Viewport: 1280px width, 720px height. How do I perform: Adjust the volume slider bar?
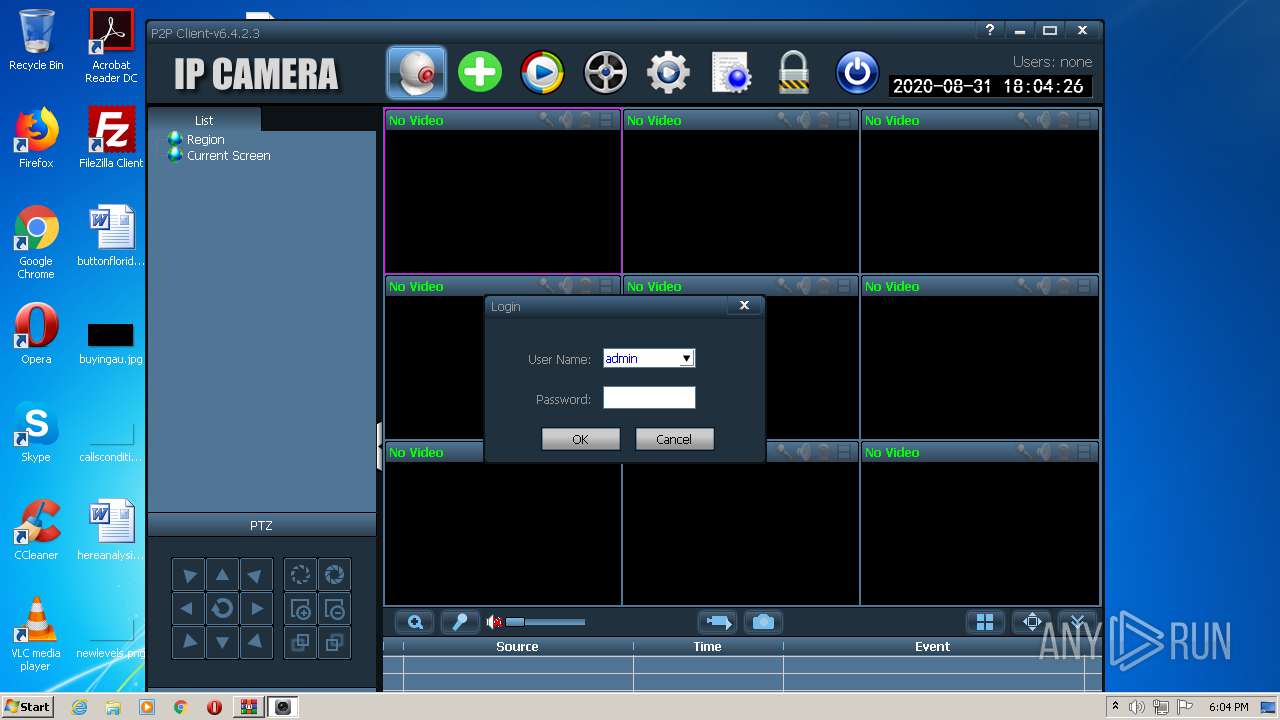(x=545, y=622)
